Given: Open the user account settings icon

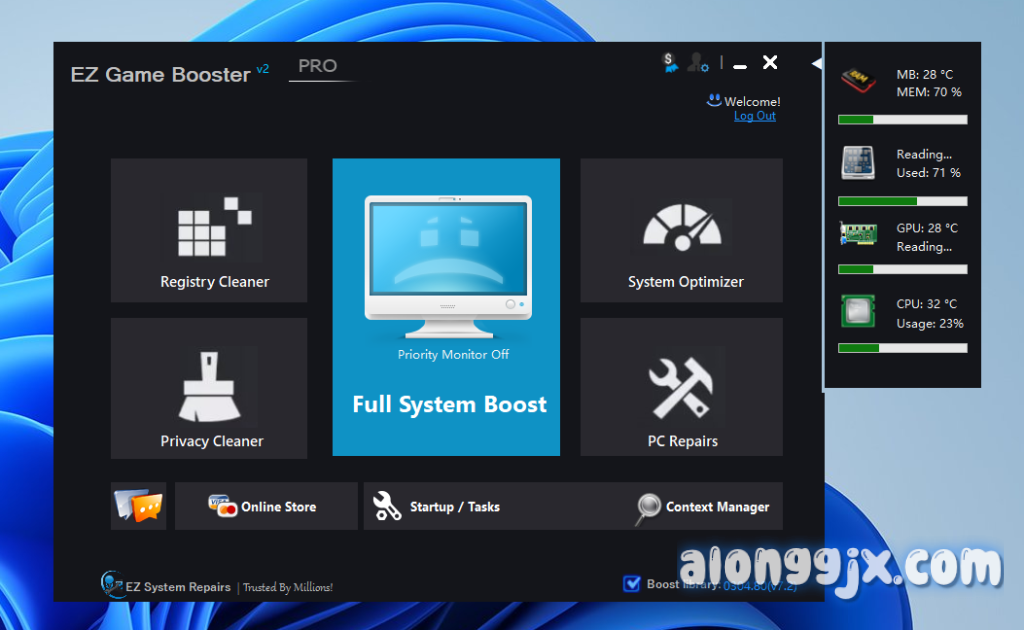Looking at the screenshot, I should tap(698, 63).
